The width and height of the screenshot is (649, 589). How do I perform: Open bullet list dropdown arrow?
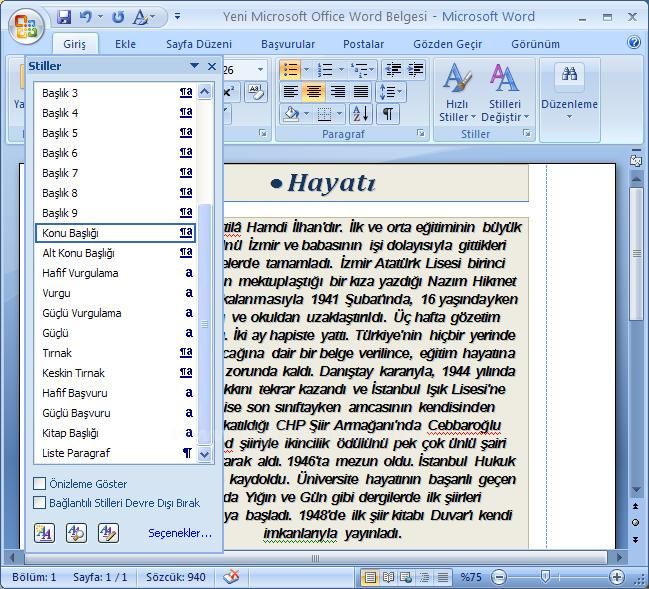[307, 70]
